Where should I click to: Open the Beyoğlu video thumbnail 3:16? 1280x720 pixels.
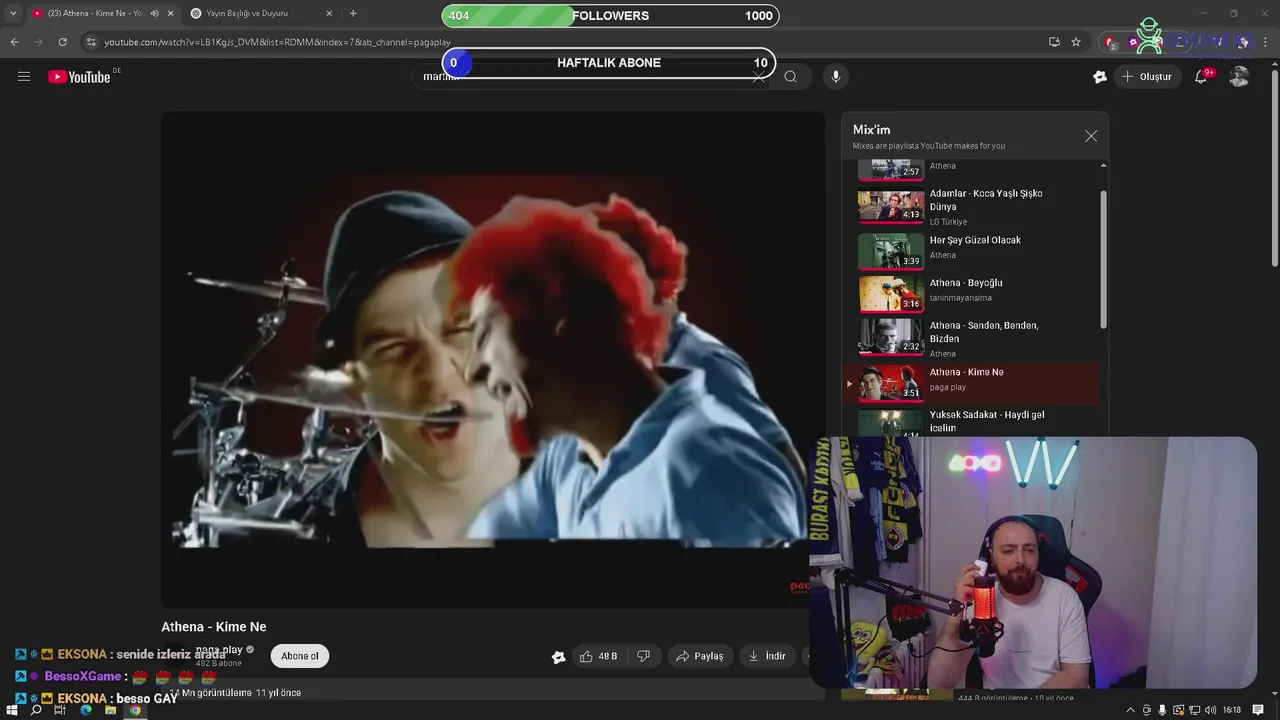point(891,293)
